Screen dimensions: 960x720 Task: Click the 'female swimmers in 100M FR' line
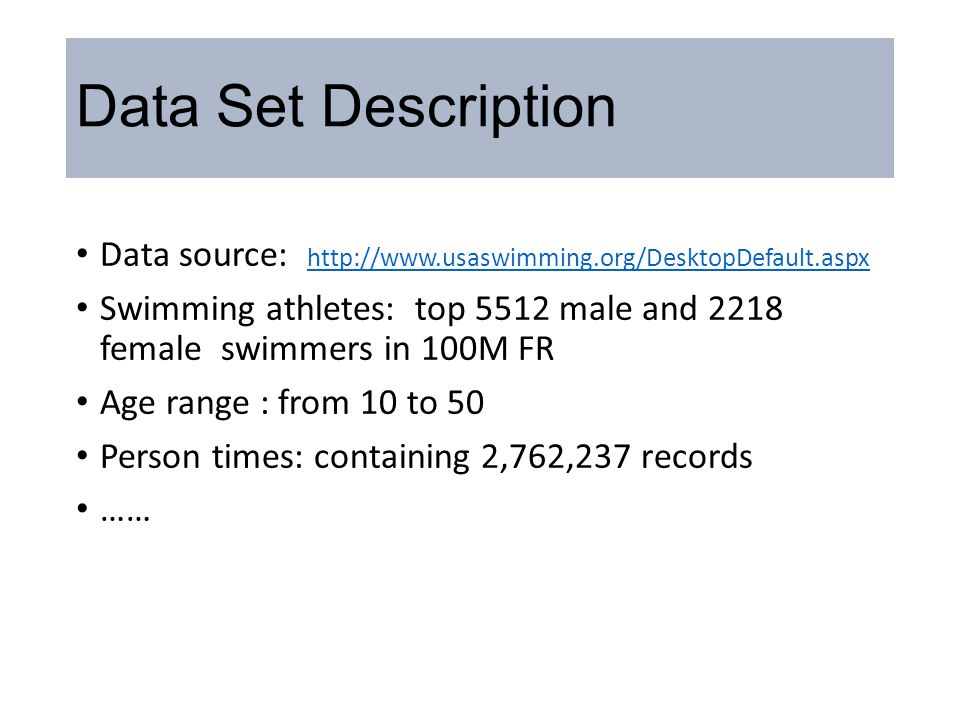(x=327, y=349)
